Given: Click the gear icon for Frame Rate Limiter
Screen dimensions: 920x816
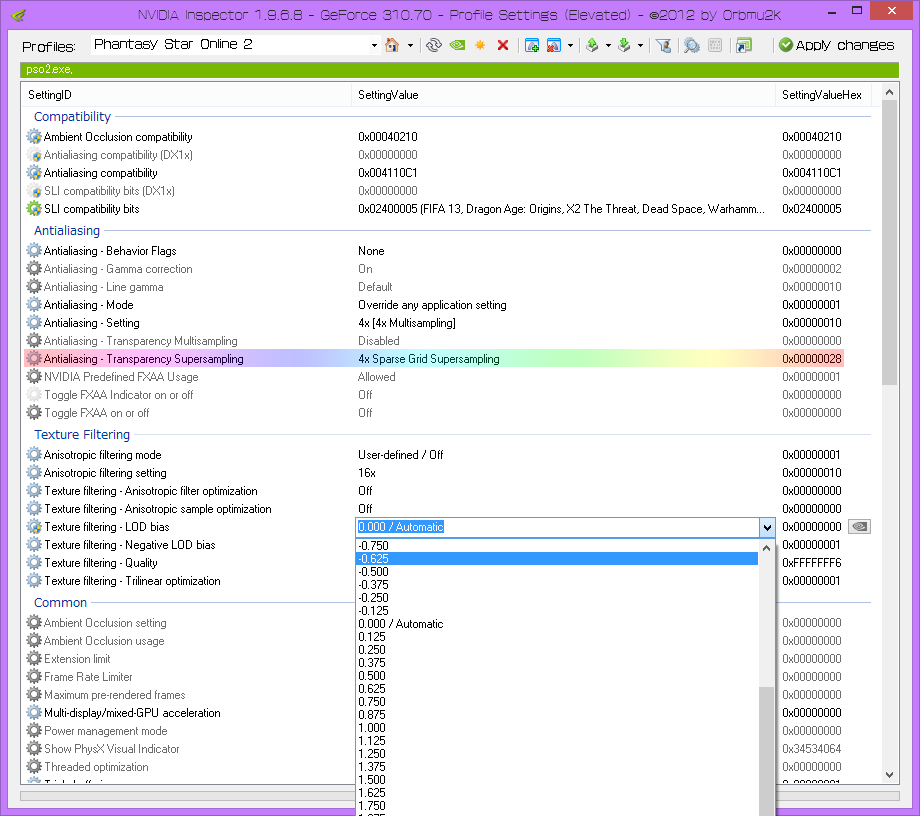Looking at the screenshot, I should pos(34,677).
